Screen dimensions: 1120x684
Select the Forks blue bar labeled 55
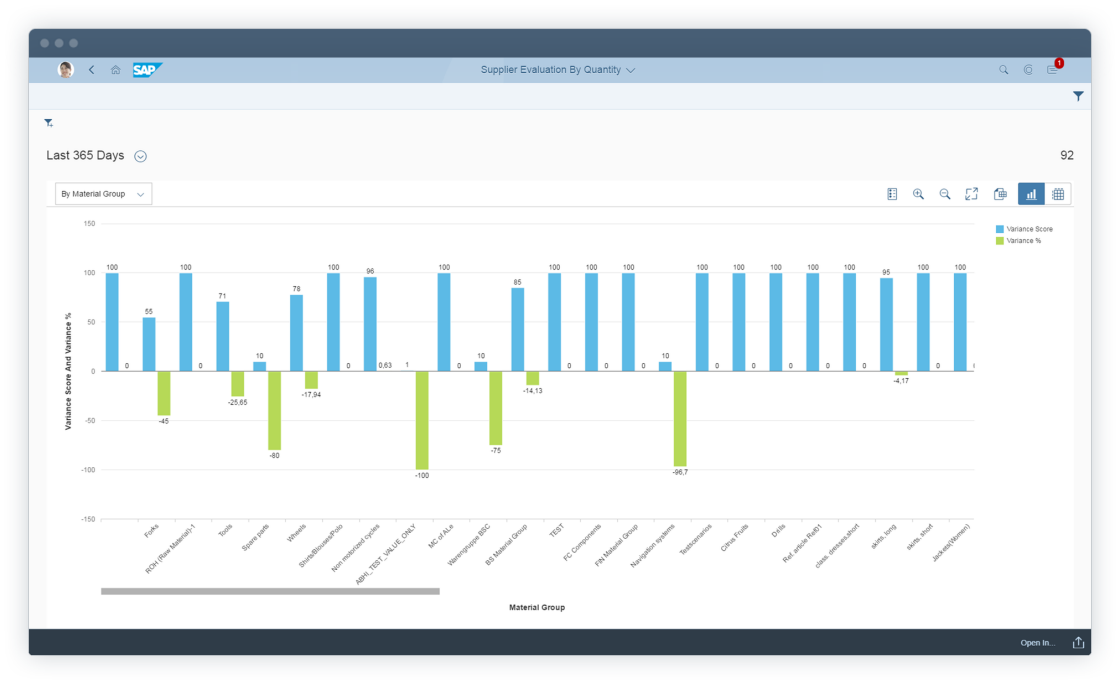point(149,344)
